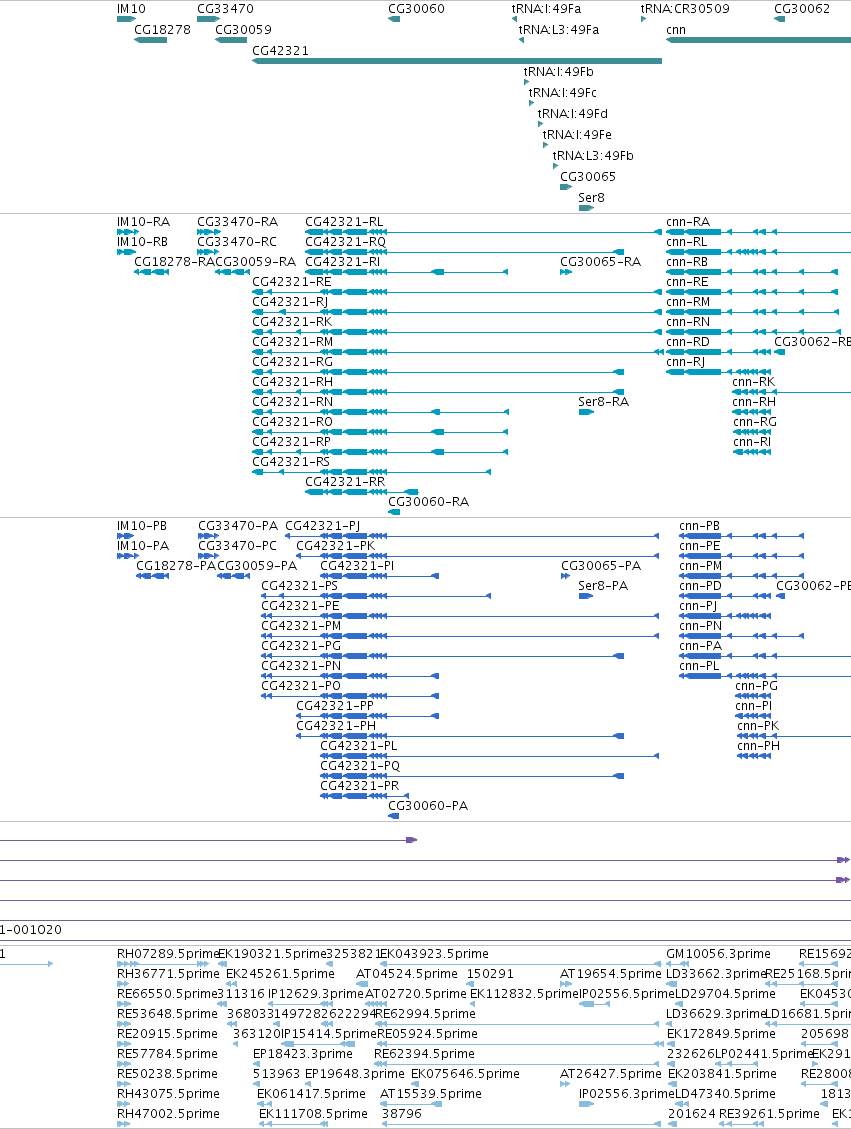Select the IP02556.3prime EST label
851x1129 pixels.
(626, 1094)
